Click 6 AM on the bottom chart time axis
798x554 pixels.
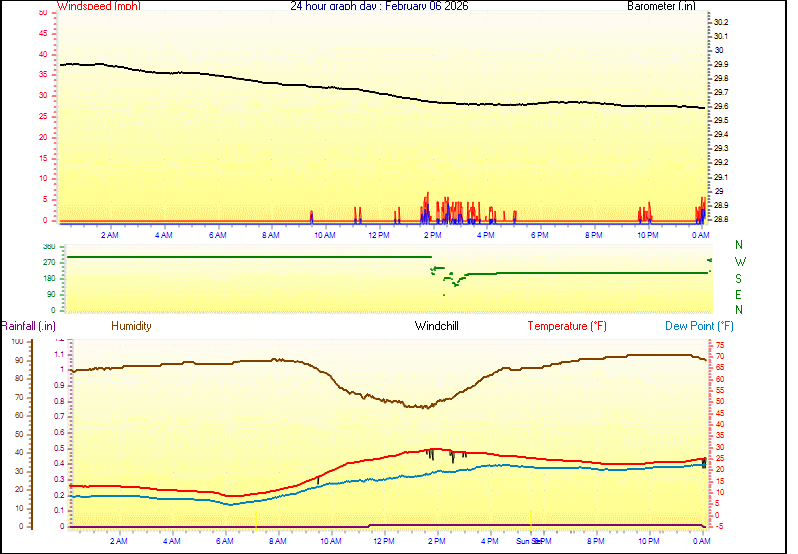[225, 541]
